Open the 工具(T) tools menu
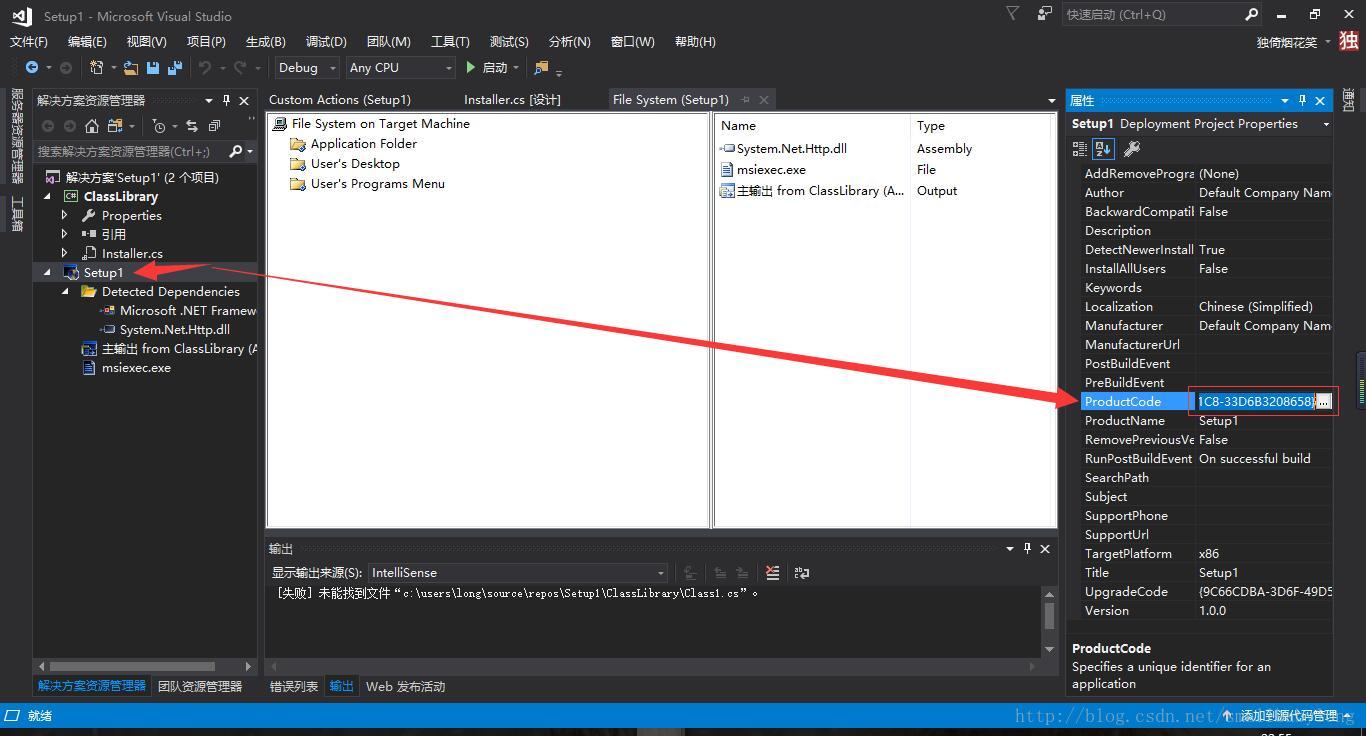This screenshot has height=736, width=1366. click(x=450, y=41)
